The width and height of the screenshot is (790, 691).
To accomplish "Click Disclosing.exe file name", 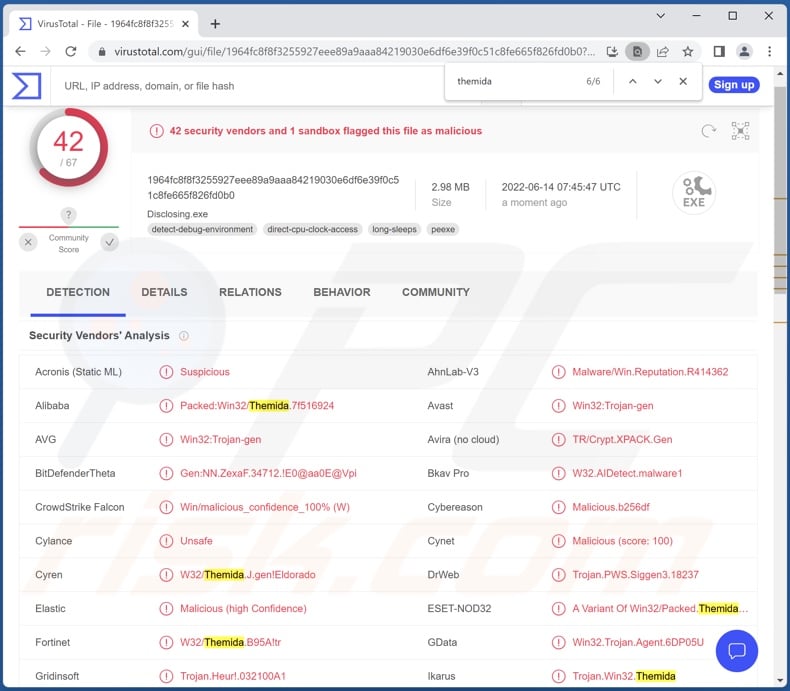I will coord(177,214).
